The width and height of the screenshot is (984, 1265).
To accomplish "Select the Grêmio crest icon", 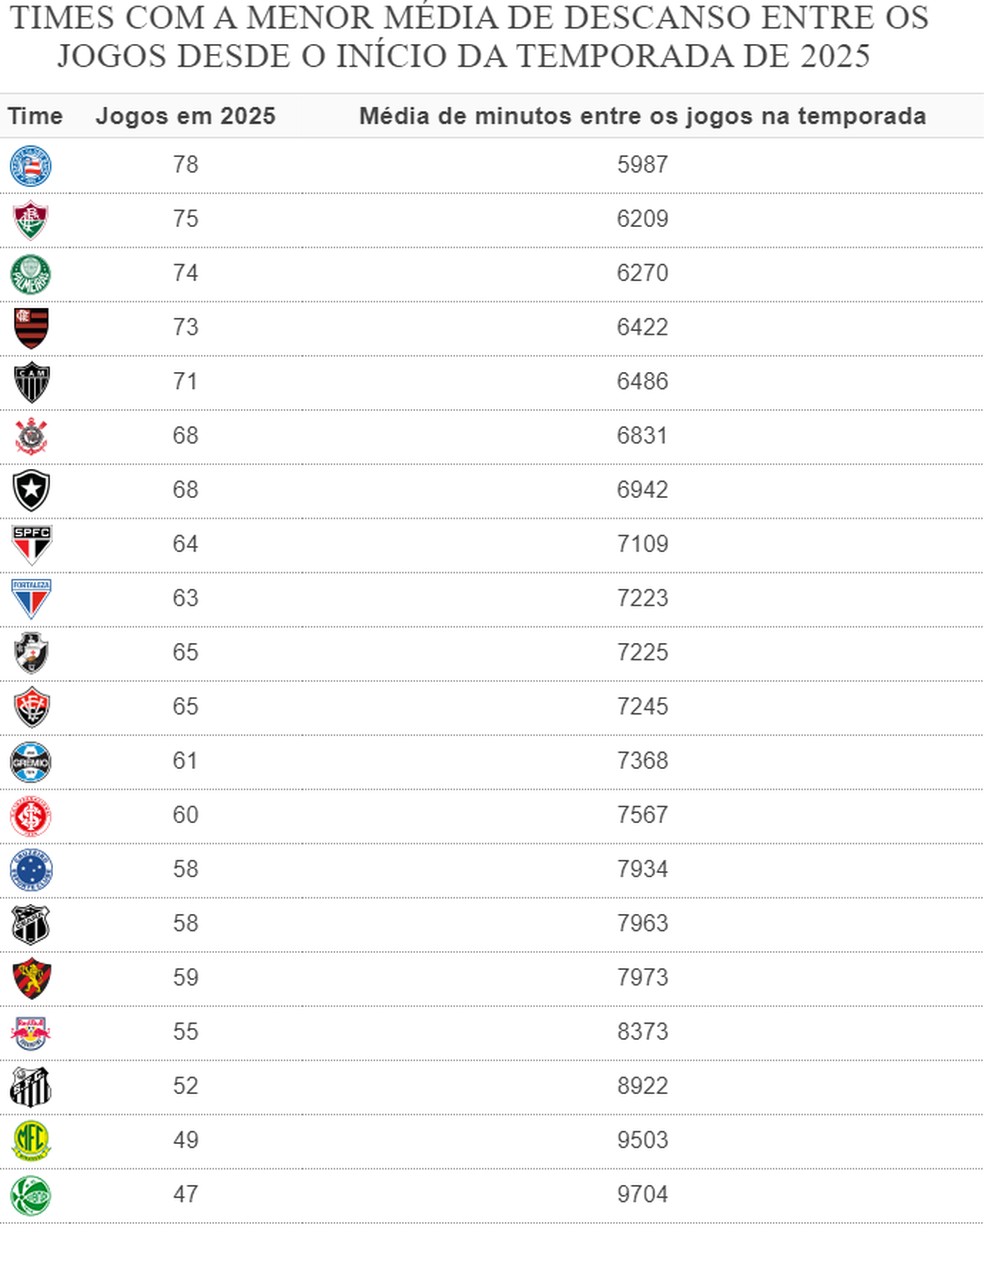I will pos(30,761).
